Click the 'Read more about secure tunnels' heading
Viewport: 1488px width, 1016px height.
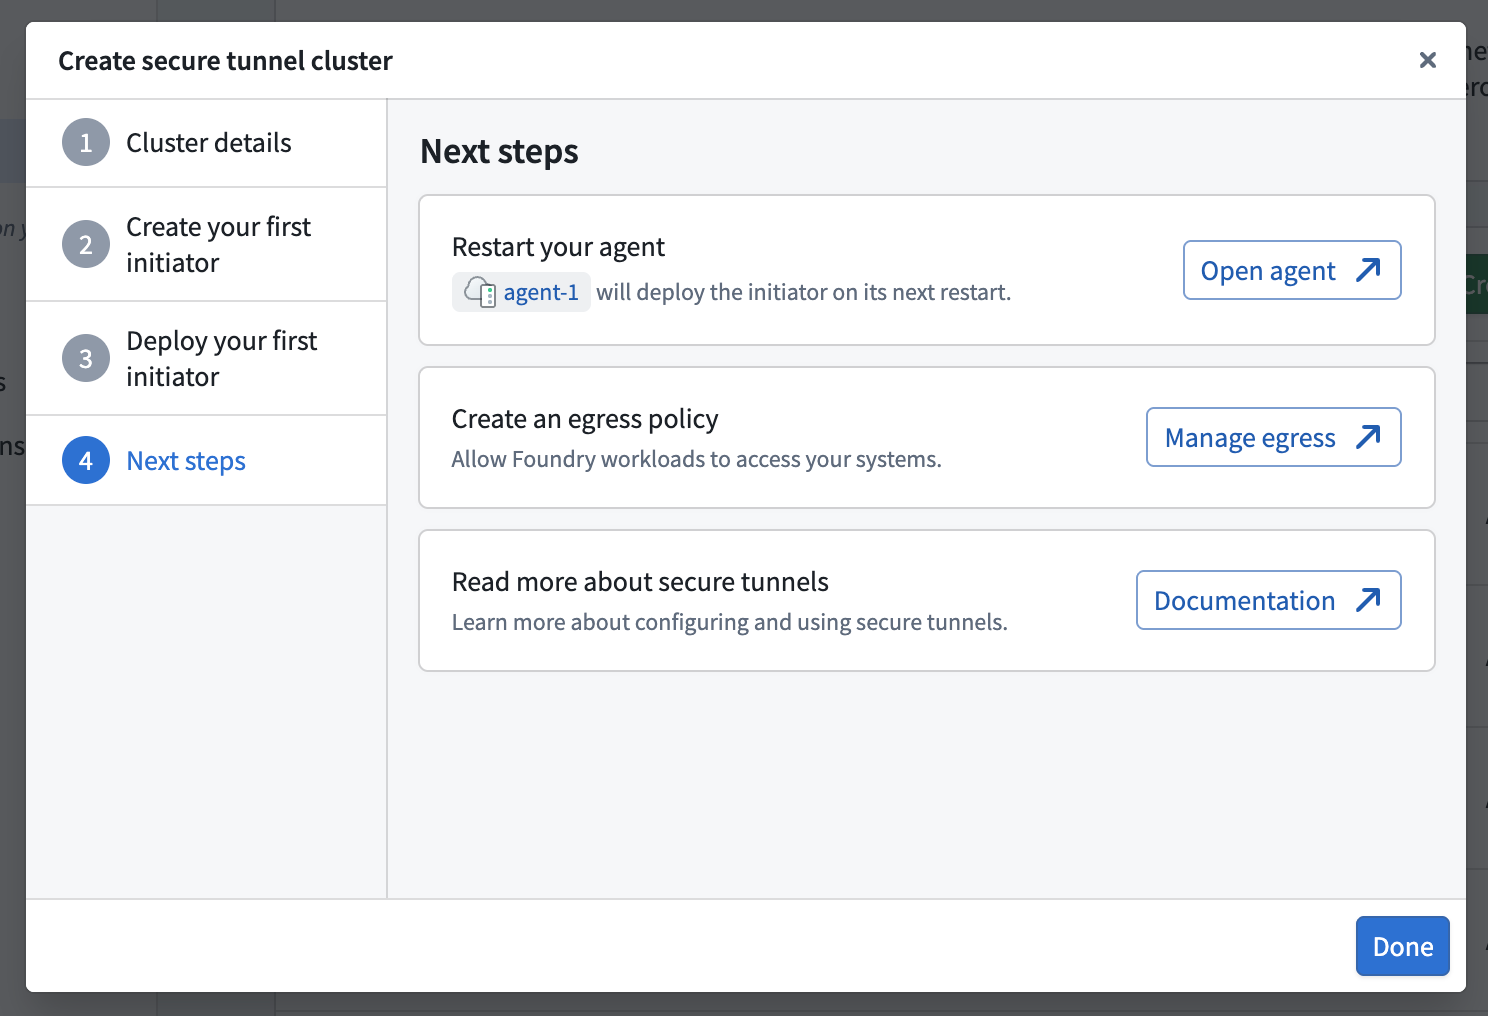point(640,582)
